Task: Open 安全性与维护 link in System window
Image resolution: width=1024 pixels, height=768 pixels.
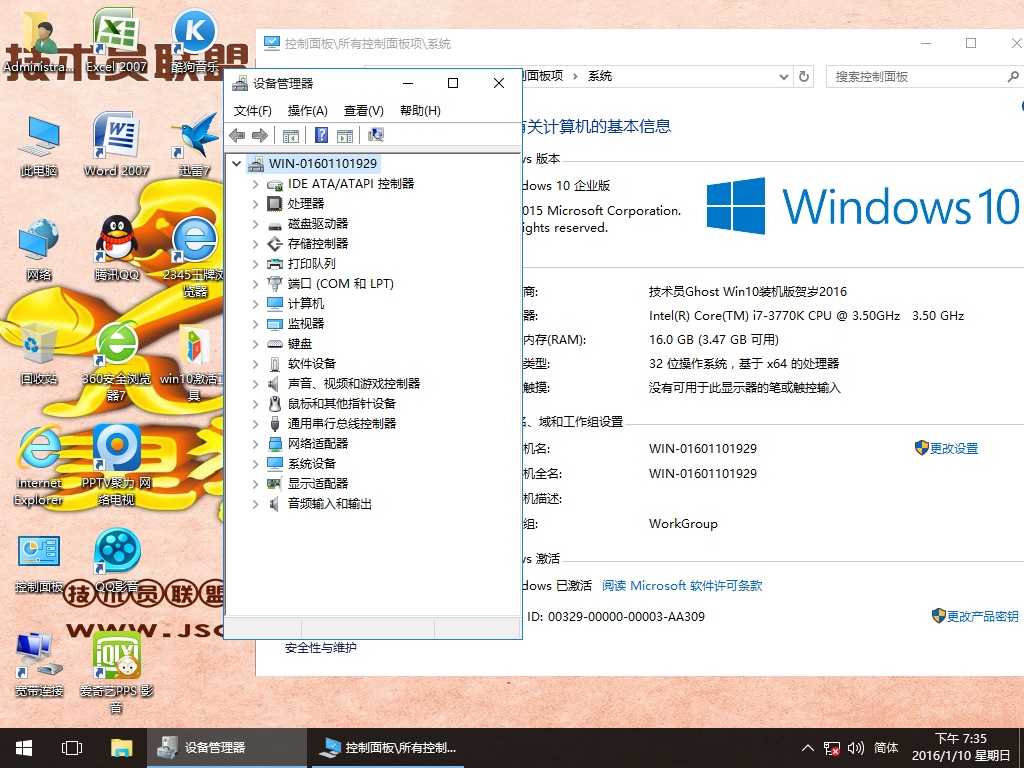Action: pos(321,648)
